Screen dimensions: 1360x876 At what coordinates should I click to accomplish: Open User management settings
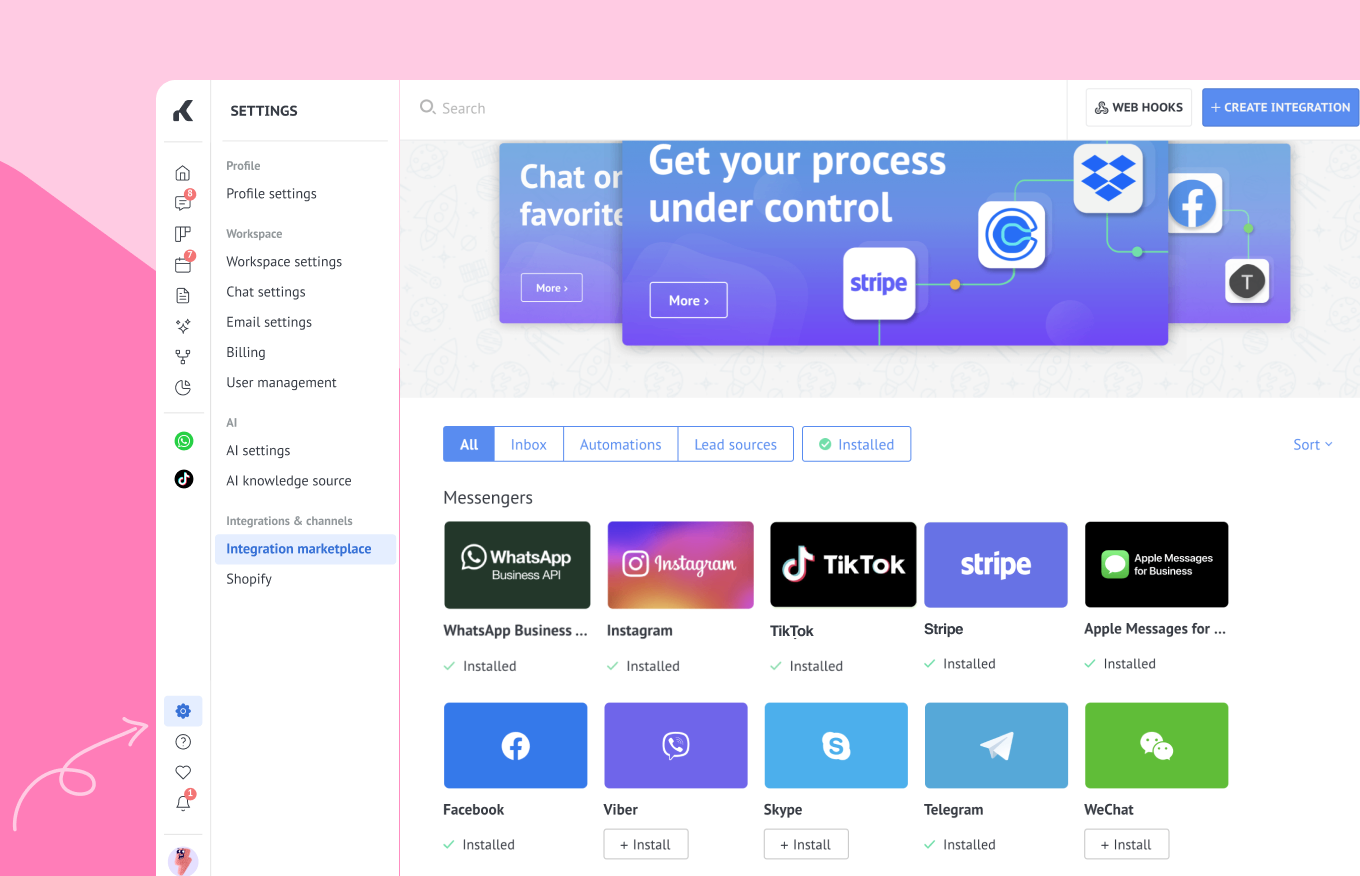281,383
